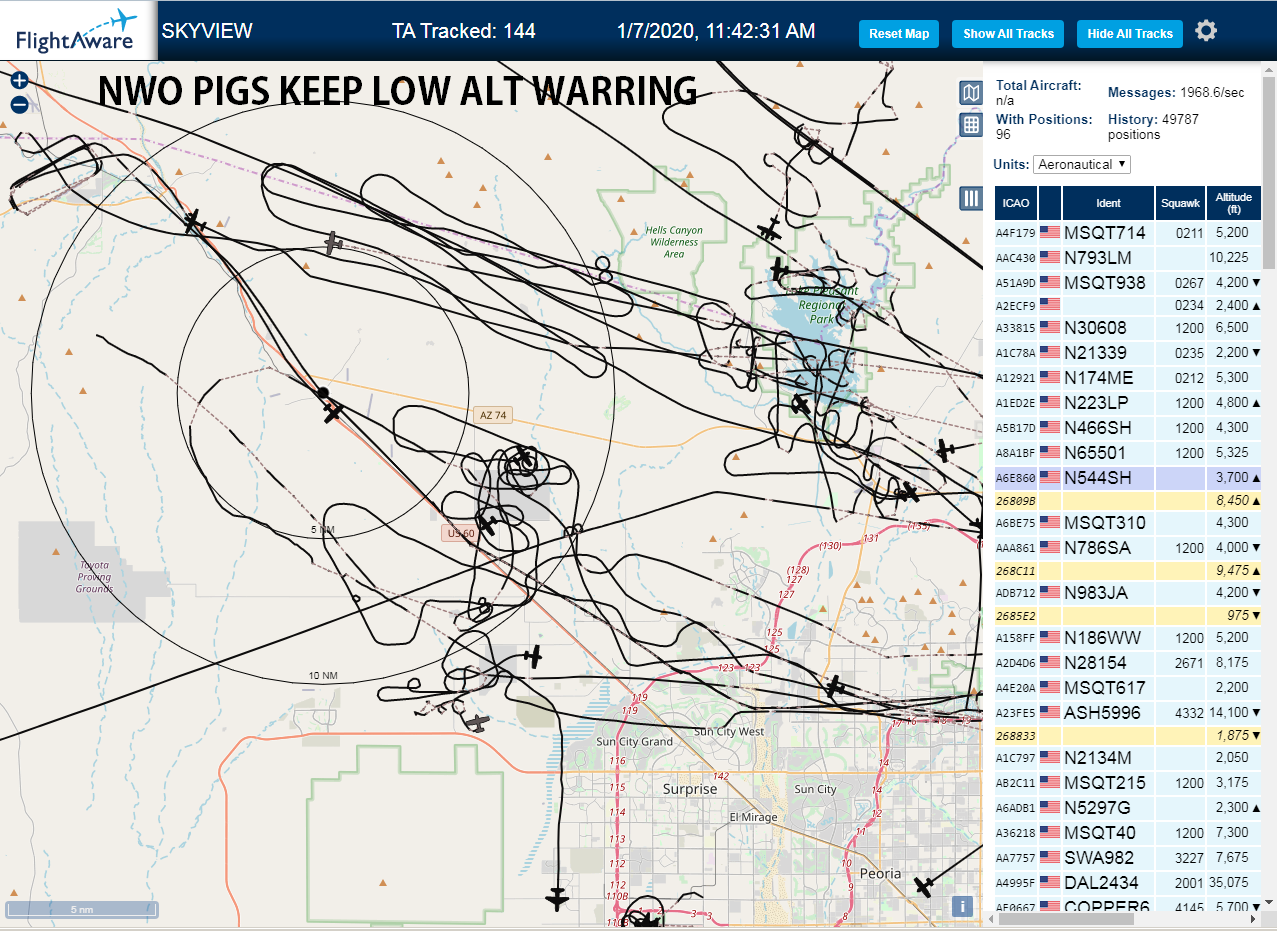Image resolution: width=1277 pixels, height=931 pixels.
Task: Zoom out with the minus map control
Action: tap(19, 104)
